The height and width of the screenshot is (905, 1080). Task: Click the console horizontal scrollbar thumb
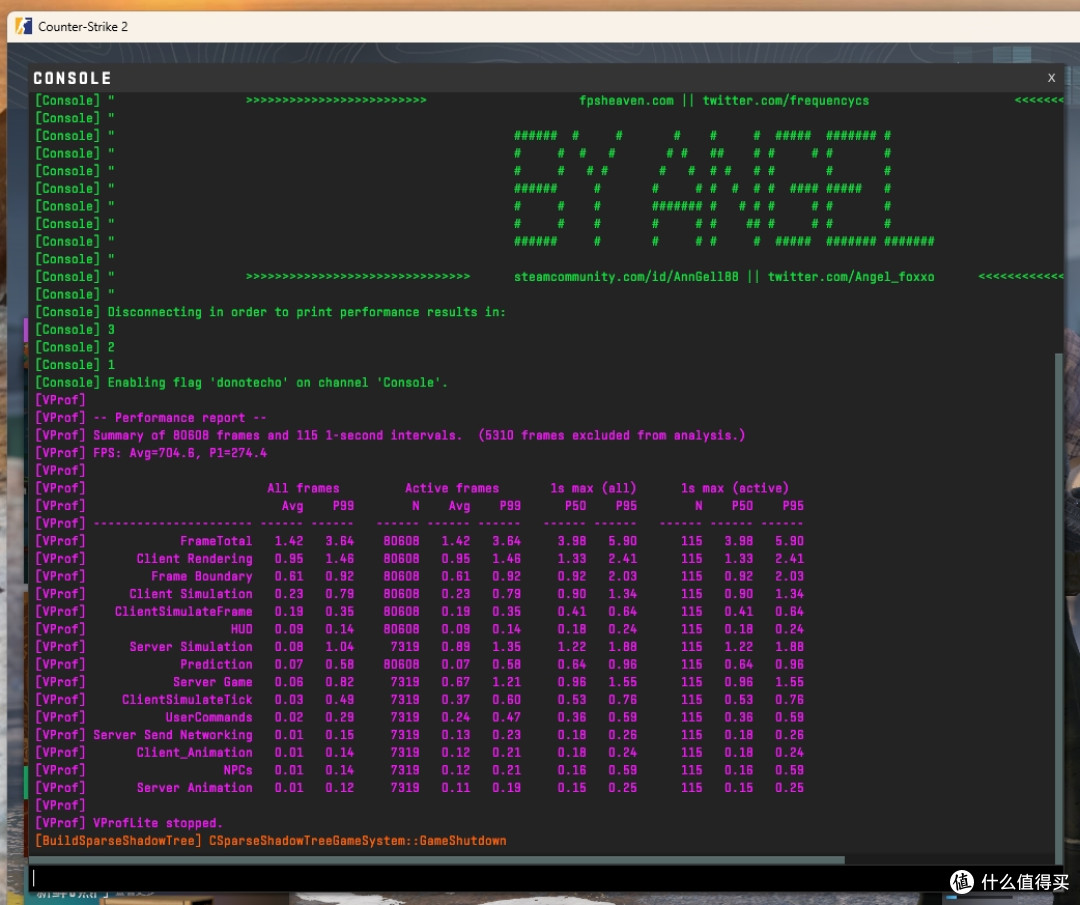437,860
